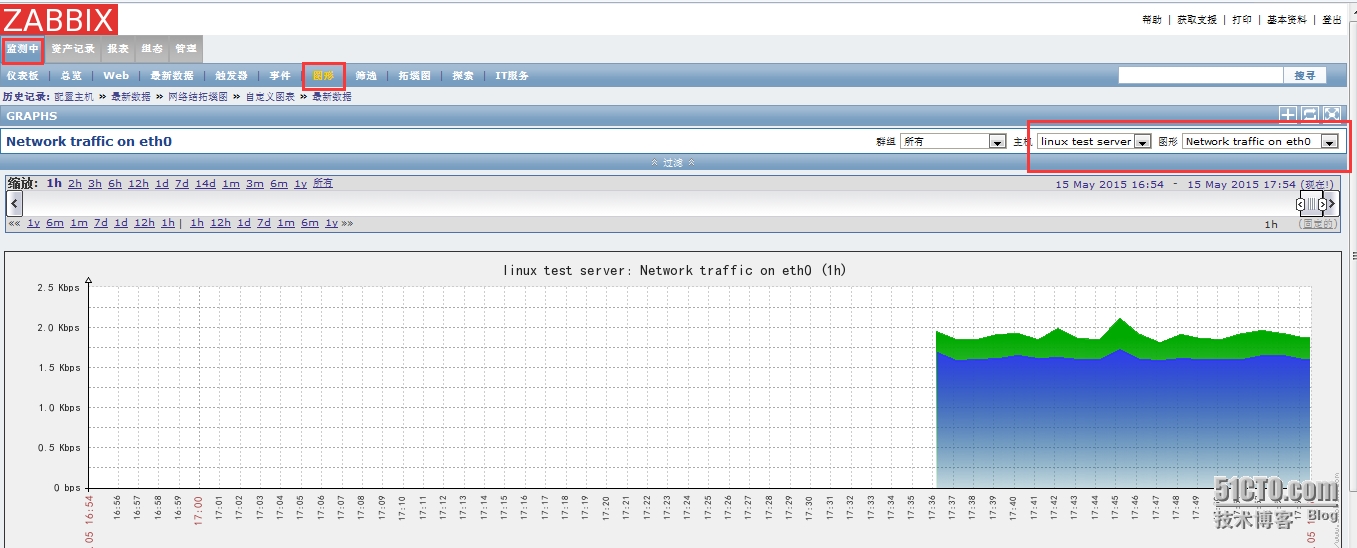Screen dimensions: 1357x548
Task: Click left arrow of time scrollbar
Action: click(14, 204)
